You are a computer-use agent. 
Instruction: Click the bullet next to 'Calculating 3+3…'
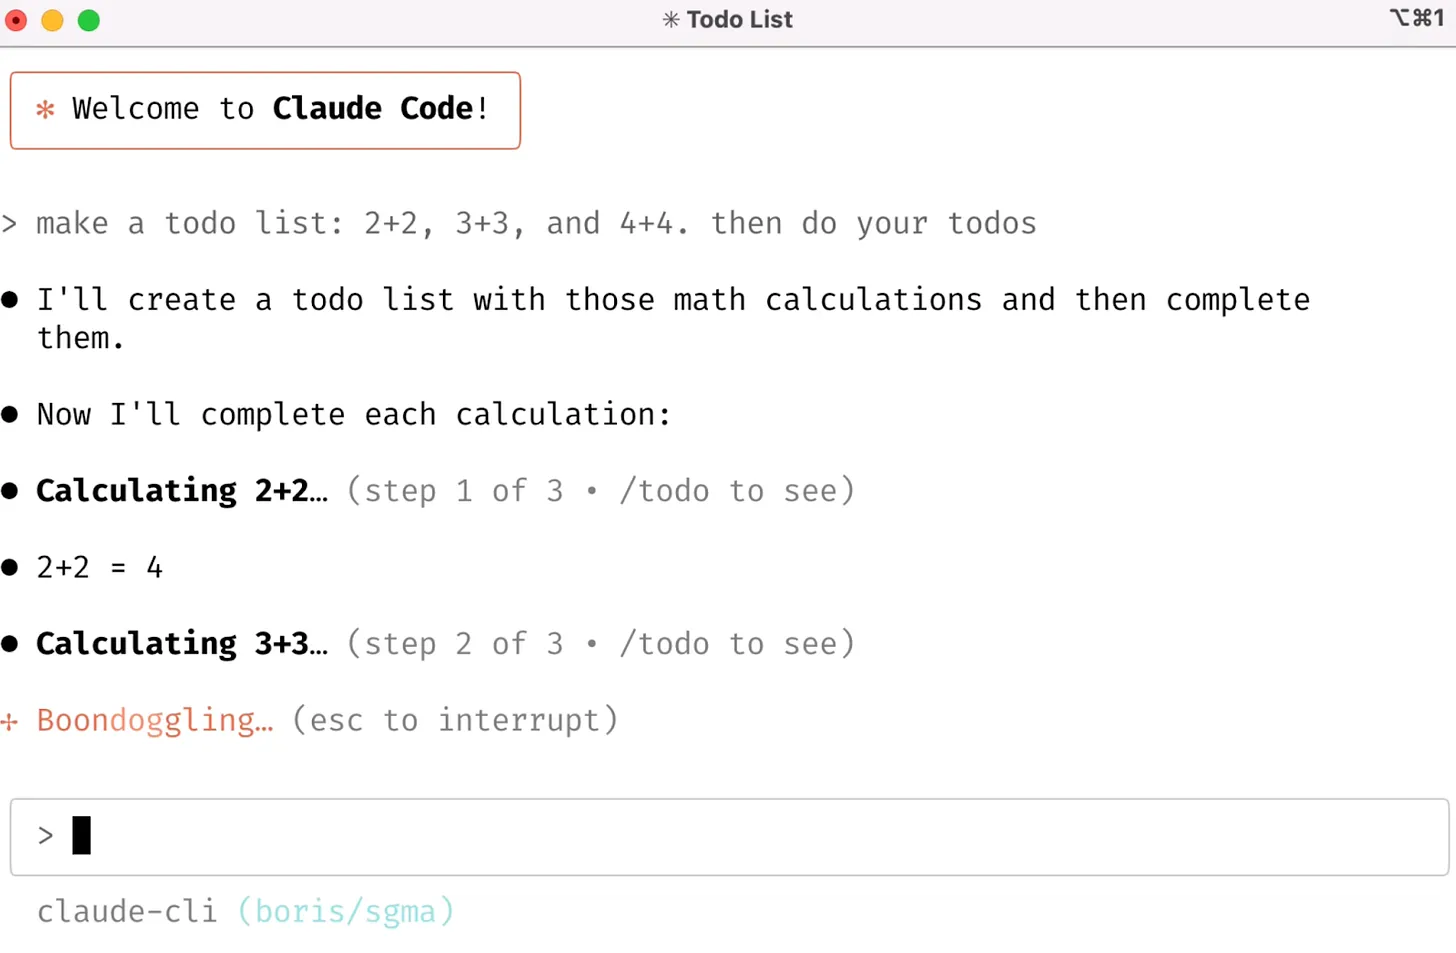[10, 643]
